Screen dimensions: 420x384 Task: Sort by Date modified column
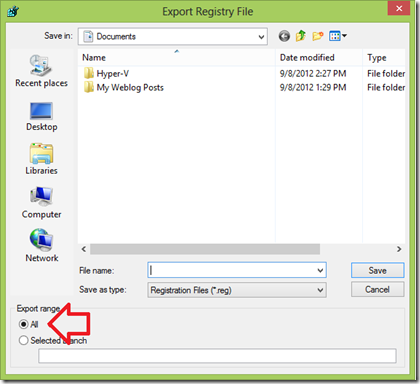click(319, 58)
